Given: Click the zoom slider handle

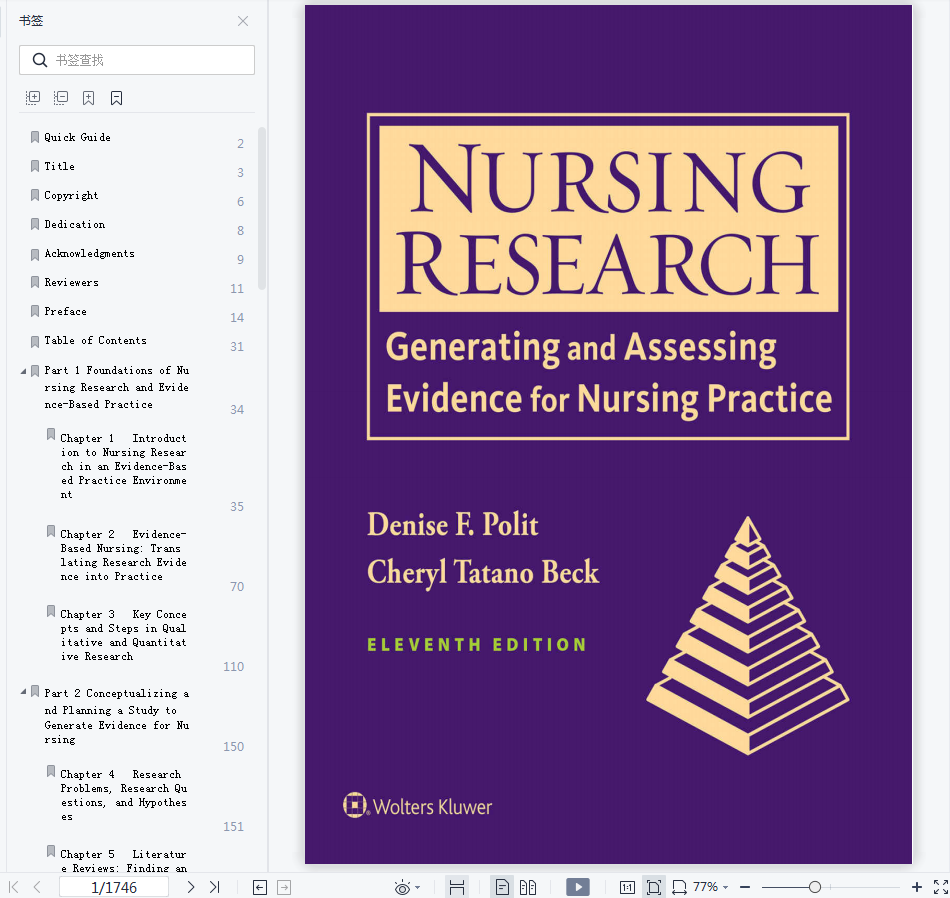Looking at the screenshot, I should (x=815, y=887).
